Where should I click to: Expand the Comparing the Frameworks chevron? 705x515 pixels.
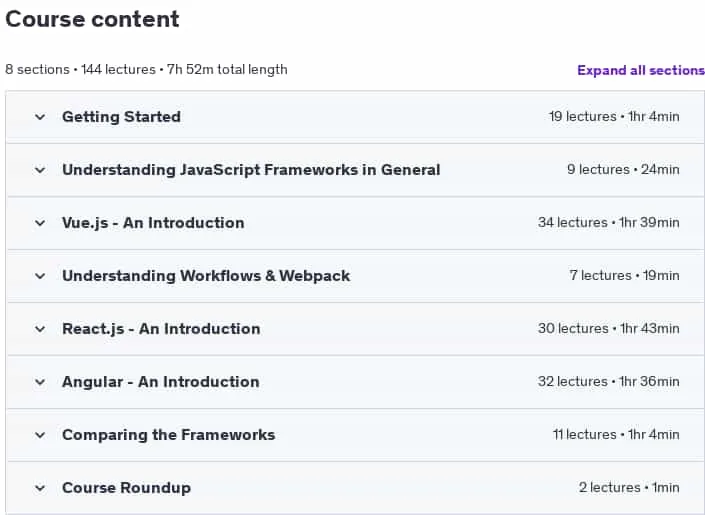click(40, 435)
